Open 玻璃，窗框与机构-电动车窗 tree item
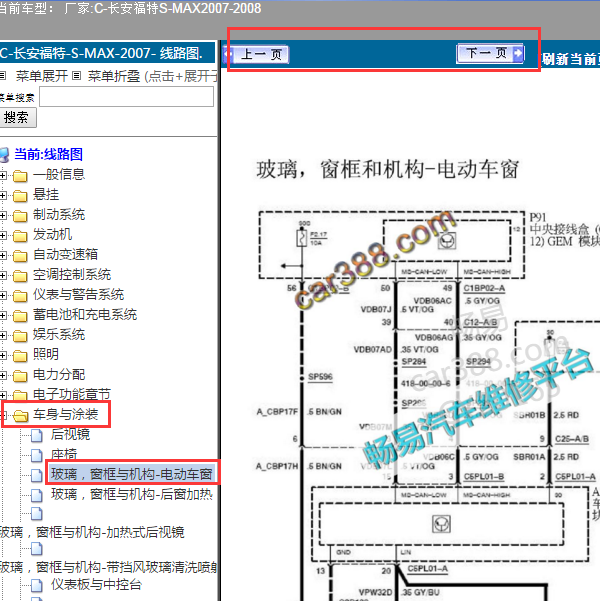Image resolution: width=600 pixels, height=601 pixels. click(132, 474)
